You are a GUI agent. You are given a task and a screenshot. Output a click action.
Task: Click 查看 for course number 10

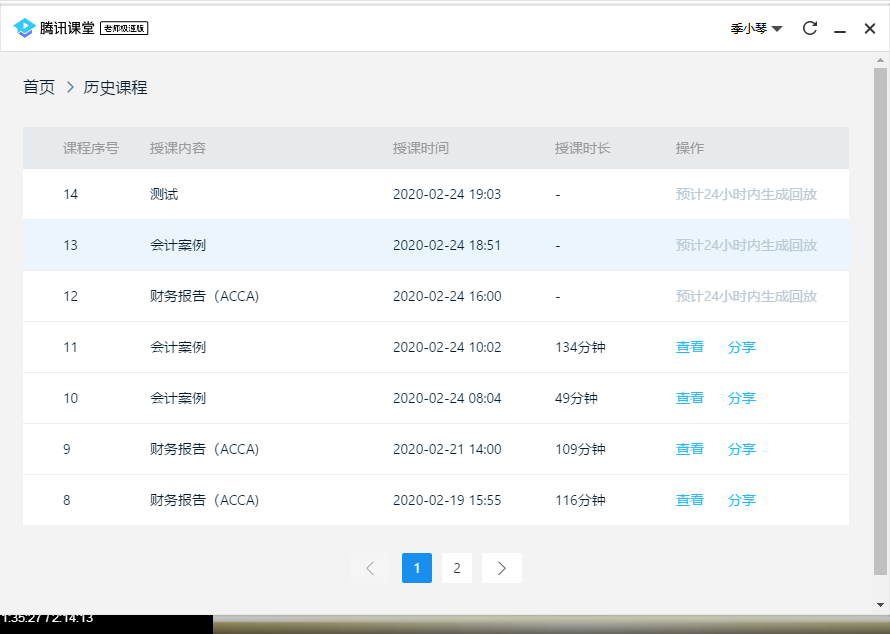pos(689,398)
